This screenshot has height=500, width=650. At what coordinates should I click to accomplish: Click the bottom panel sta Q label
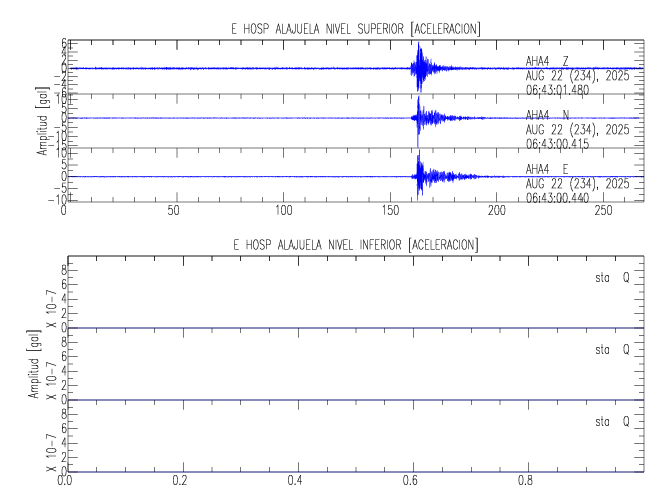(x=611, y=421)
